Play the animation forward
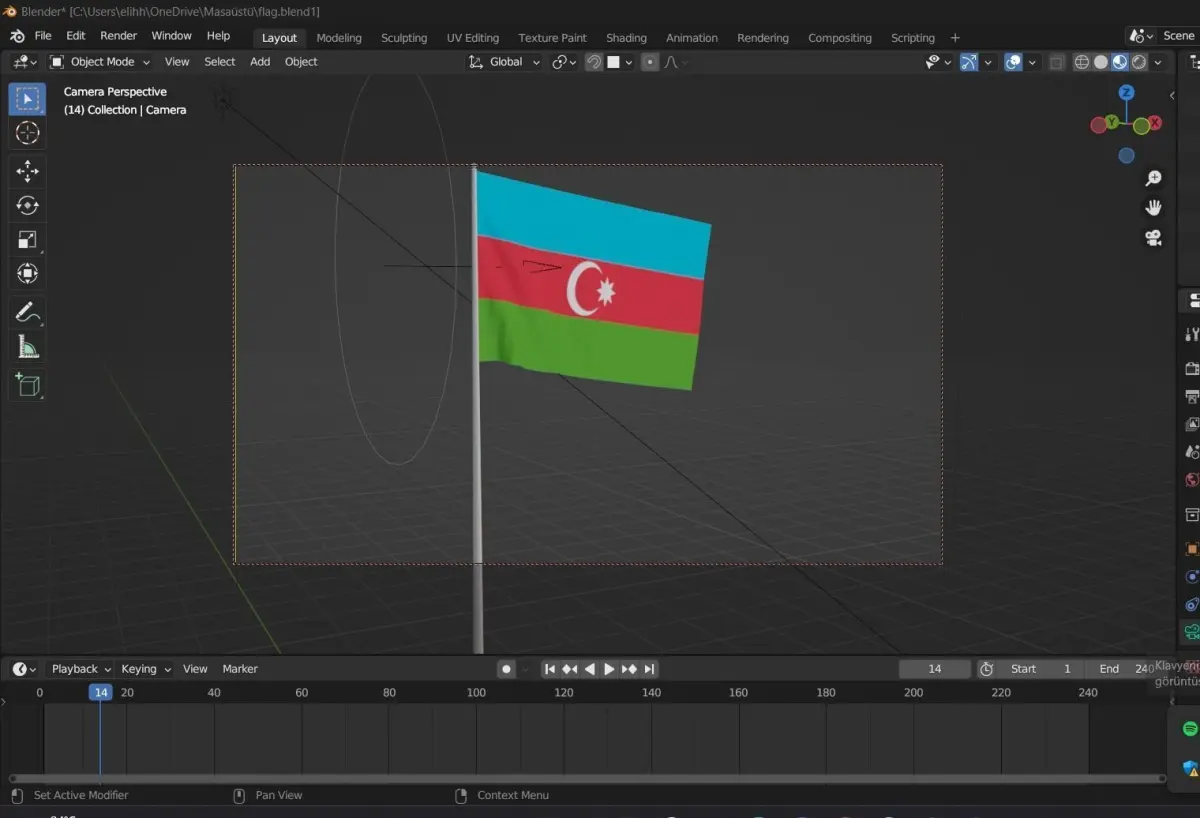This screenshot has height=818, width=1200. coord(609,669)
